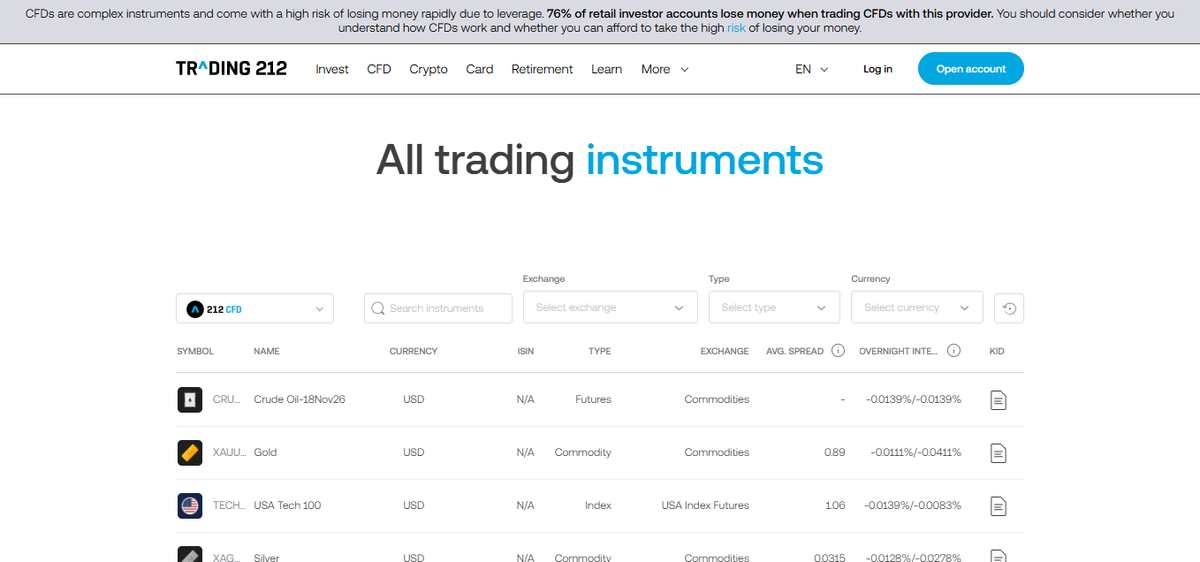This screenshot has height=562, width=1200.
Task: Open the Learn menu item
Action: click(x=606, y=69)
